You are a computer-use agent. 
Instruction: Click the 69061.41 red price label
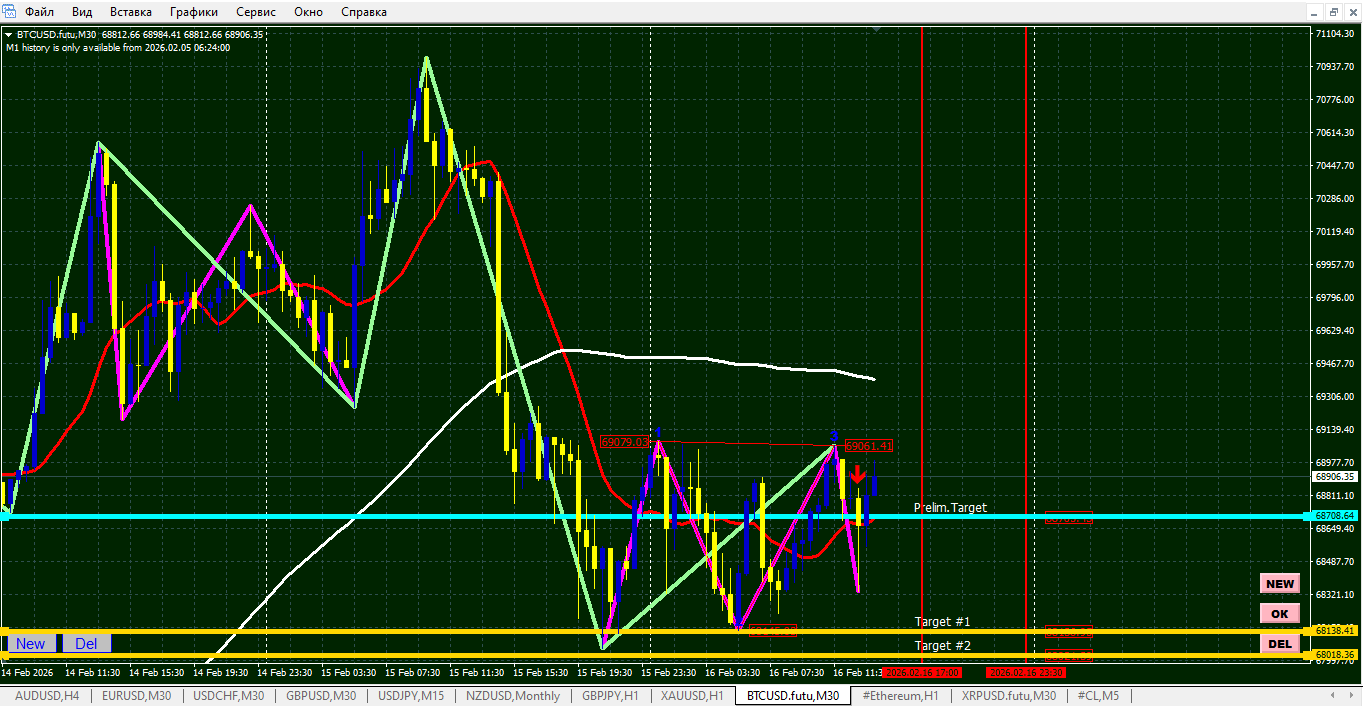point(869,446)
